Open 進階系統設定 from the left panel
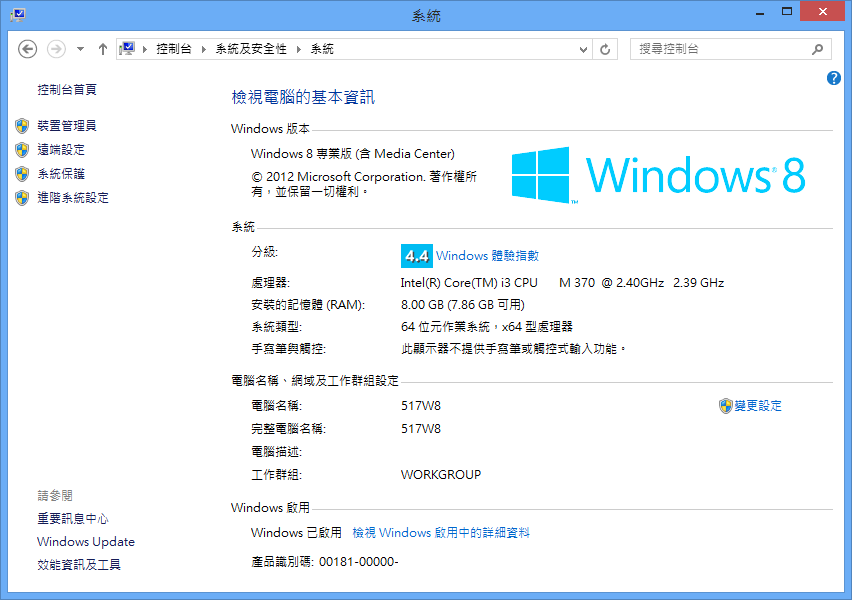Viewport: 852px width, 600px height. 73,198
